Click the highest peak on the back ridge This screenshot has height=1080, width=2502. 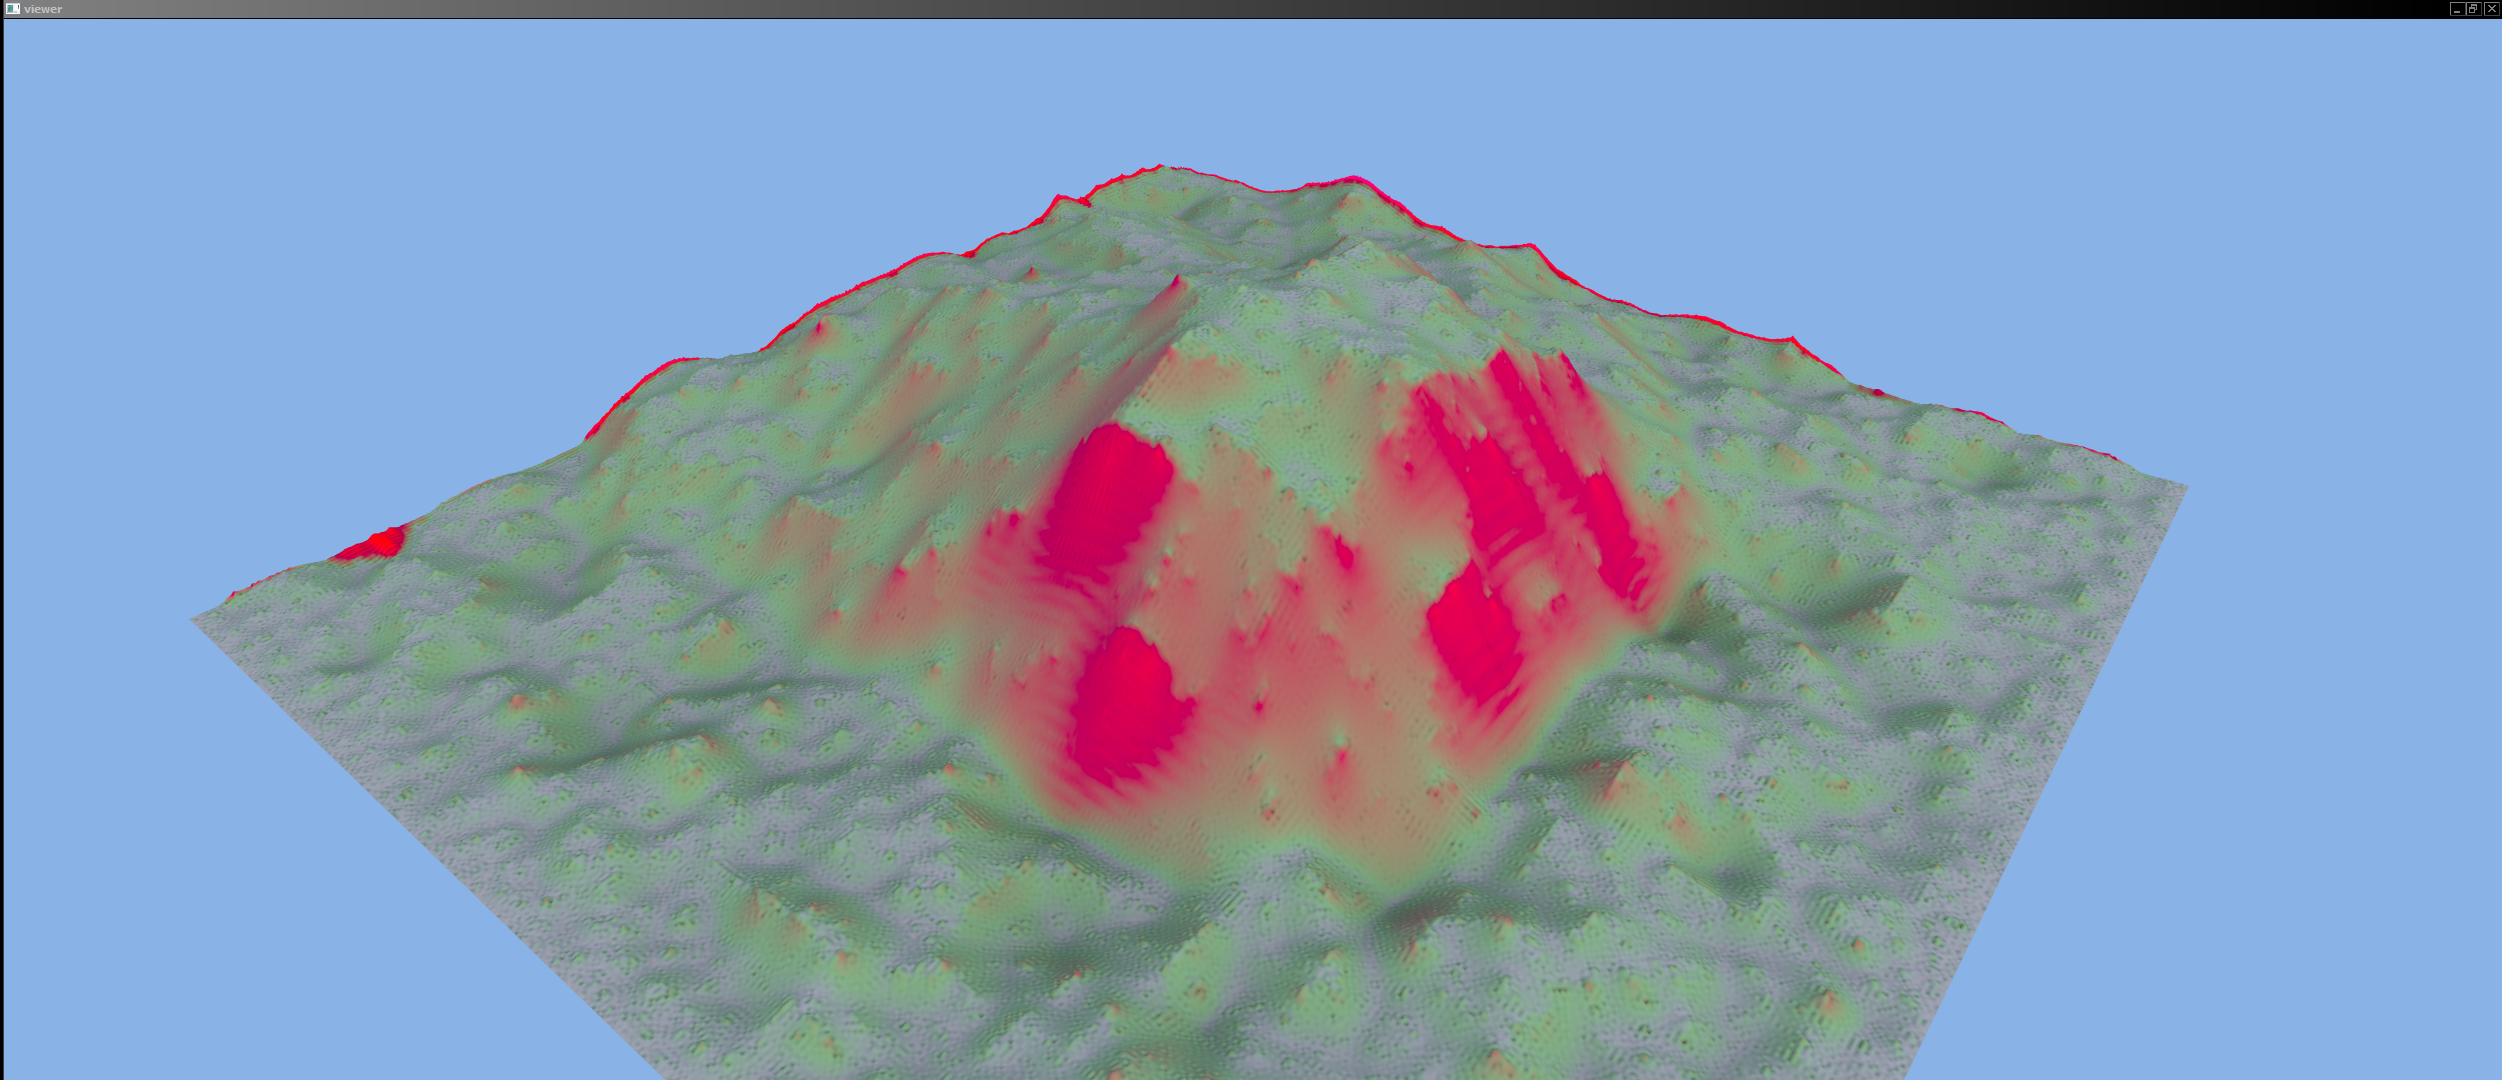pos(1160,167)
